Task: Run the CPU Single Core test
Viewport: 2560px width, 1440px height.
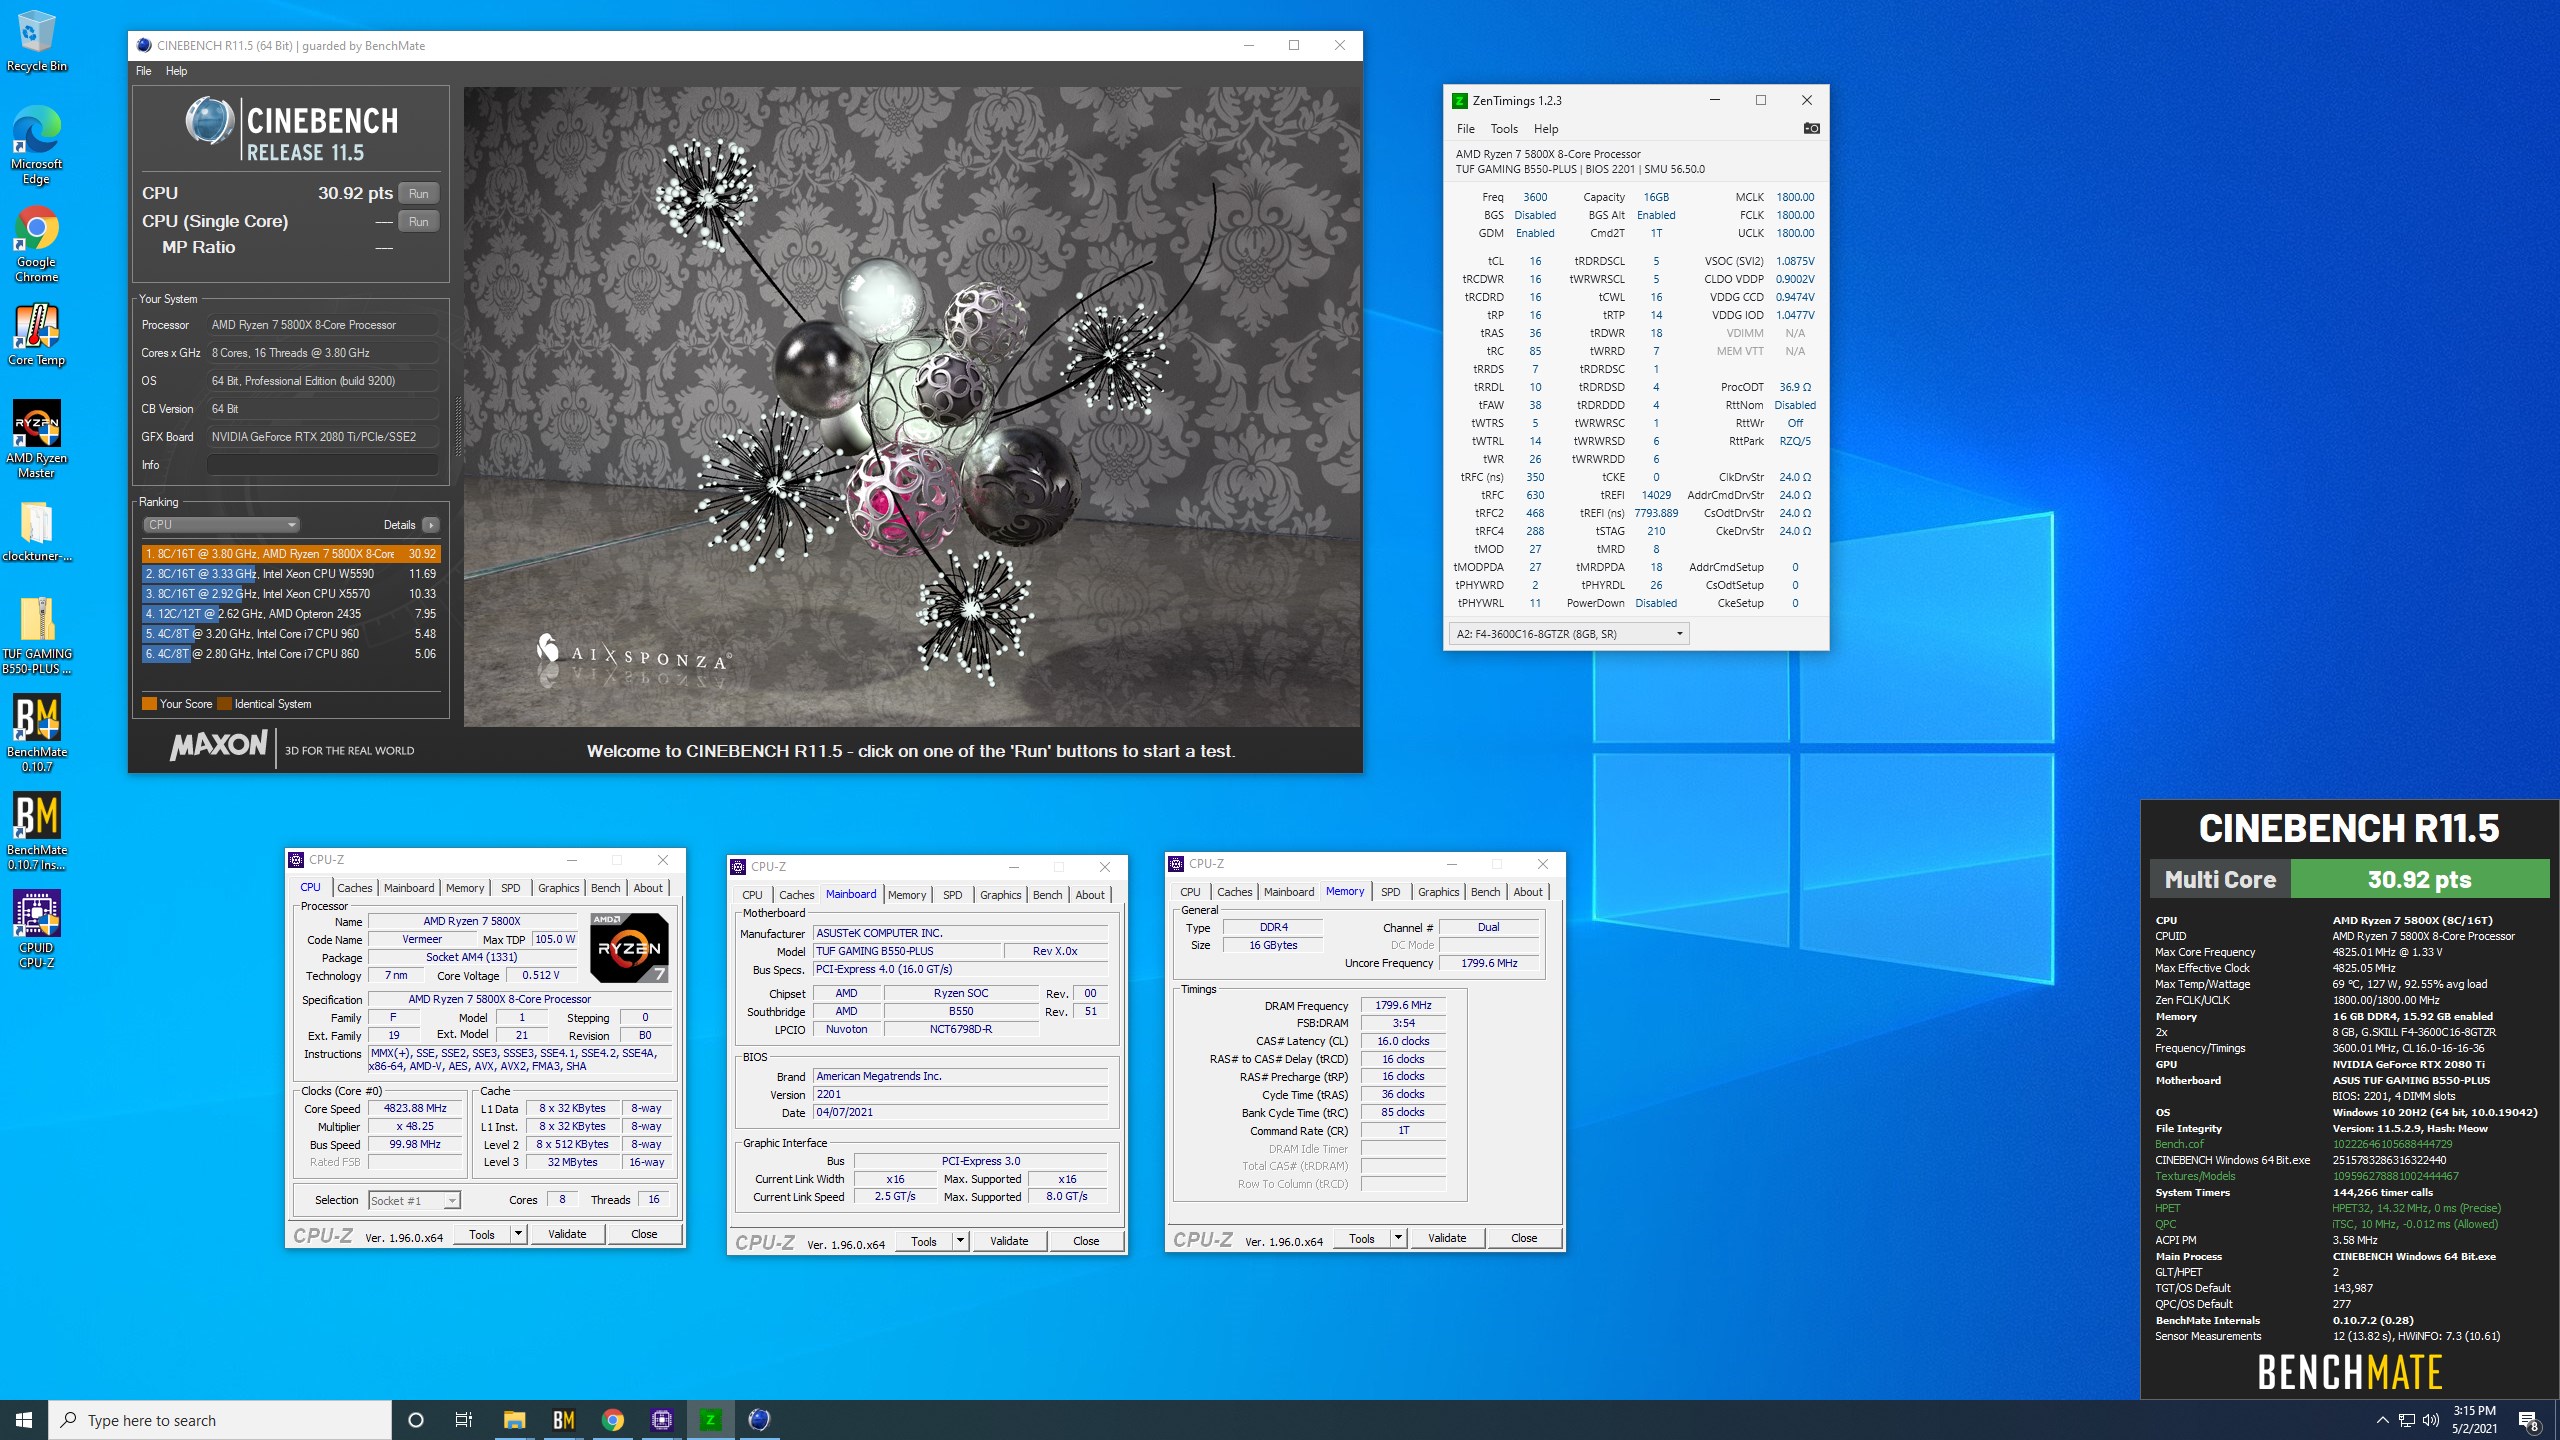Action: pyautogui.click(x=419, y=222)
